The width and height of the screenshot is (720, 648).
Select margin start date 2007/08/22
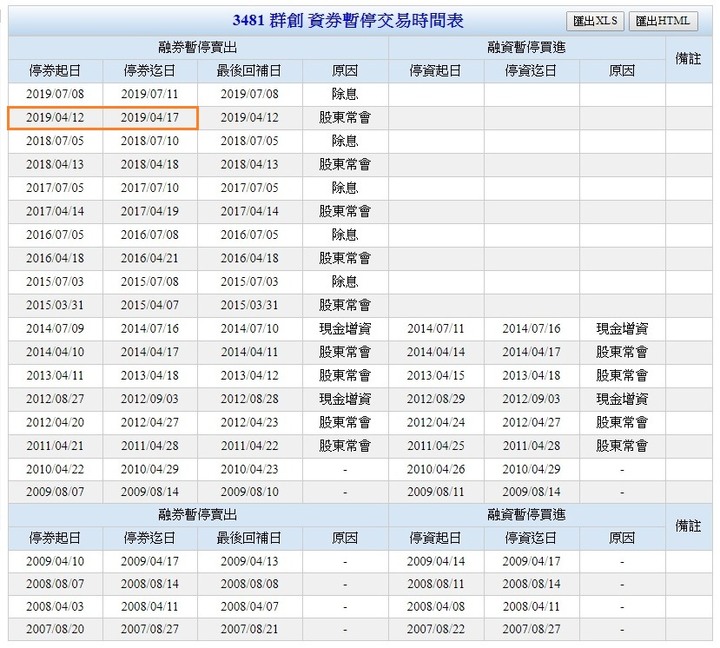tap(435, 629)
